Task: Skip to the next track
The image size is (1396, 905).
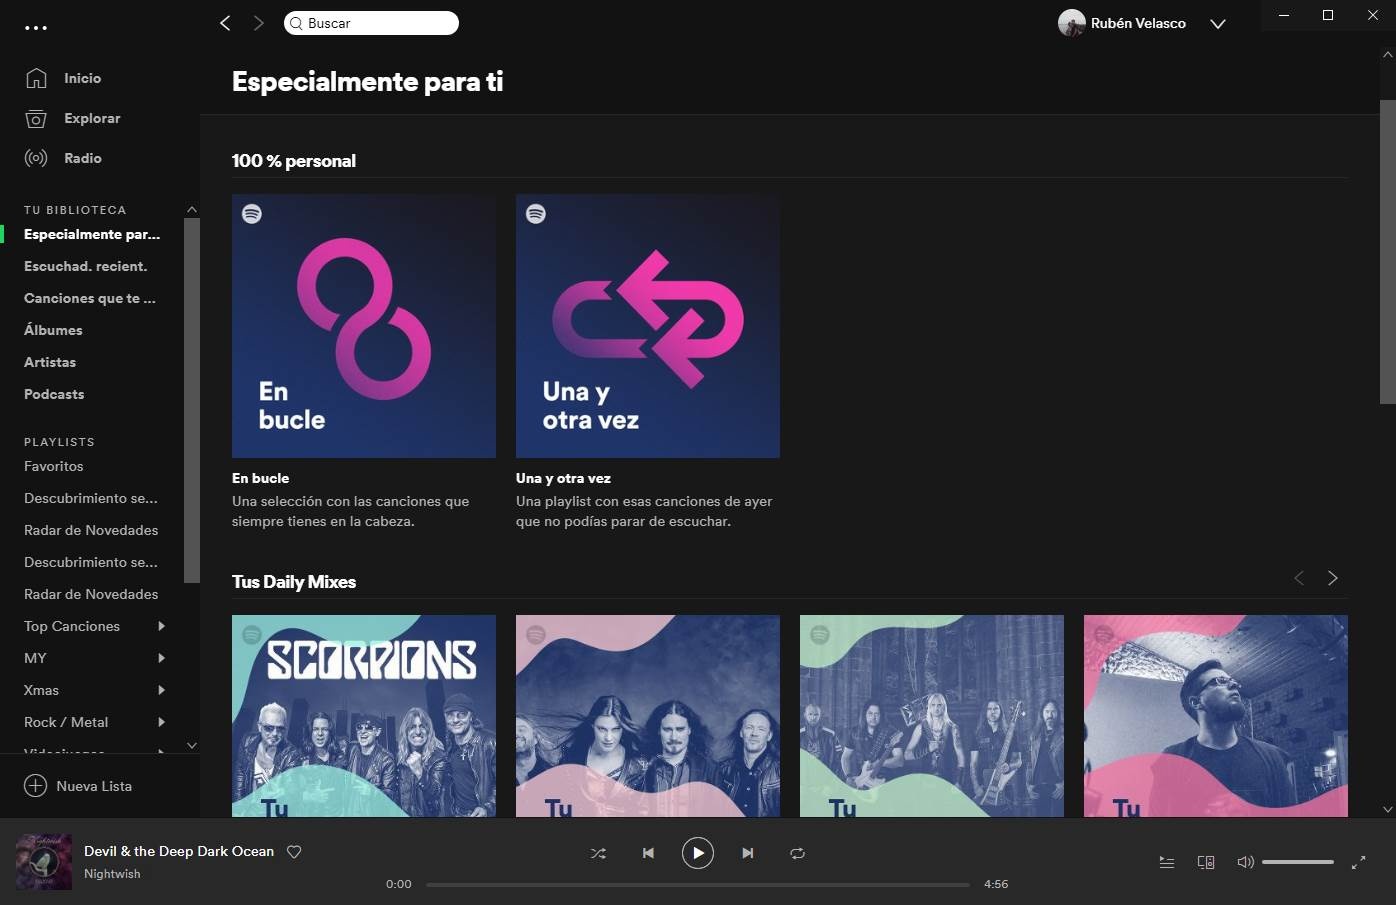Action: coord(748,853)
